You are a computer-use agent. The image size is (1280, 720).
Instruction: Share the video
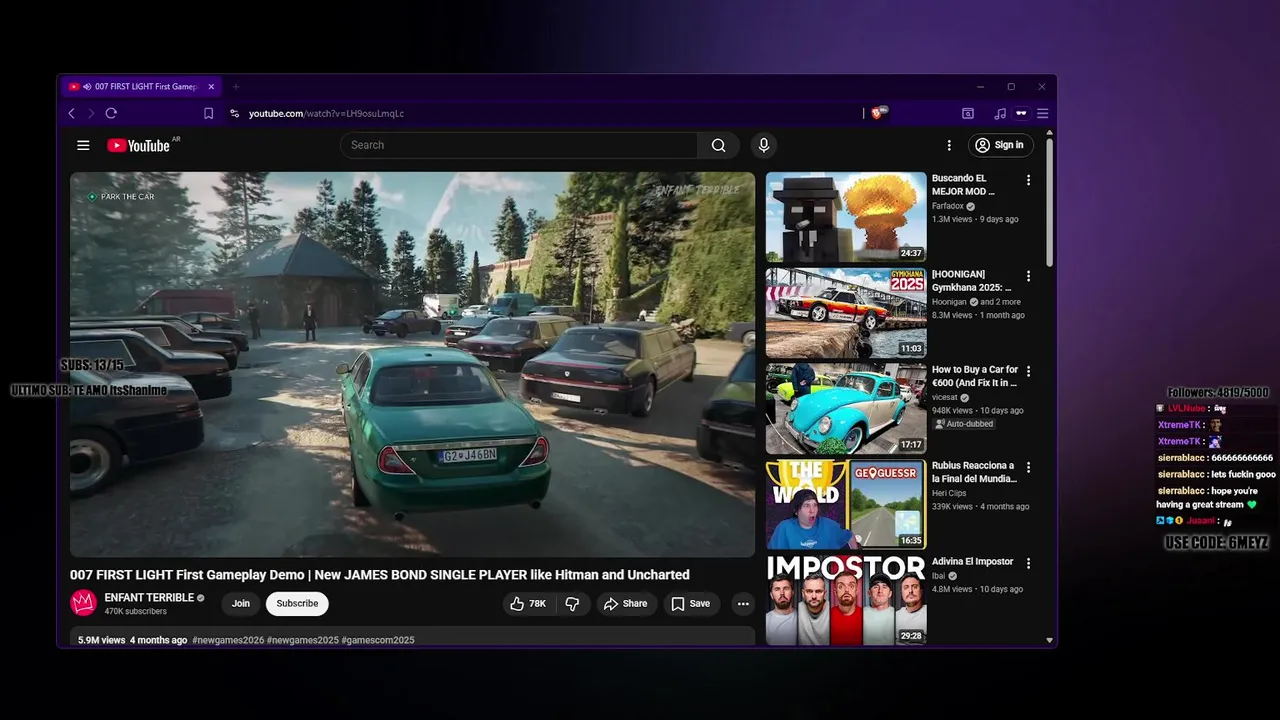coord(625,603)
